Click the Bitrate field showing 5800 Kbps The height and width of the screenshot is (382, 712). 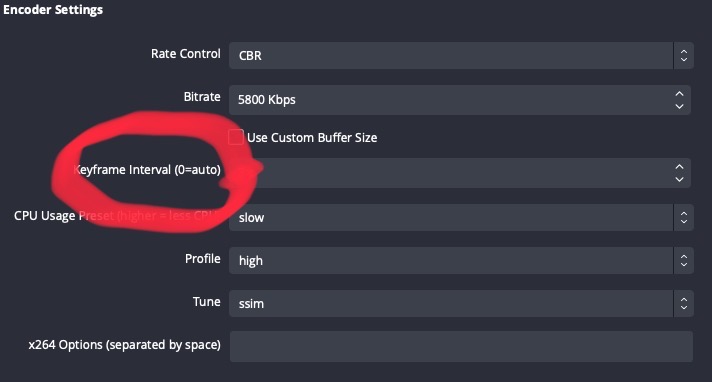pos(460,100)
